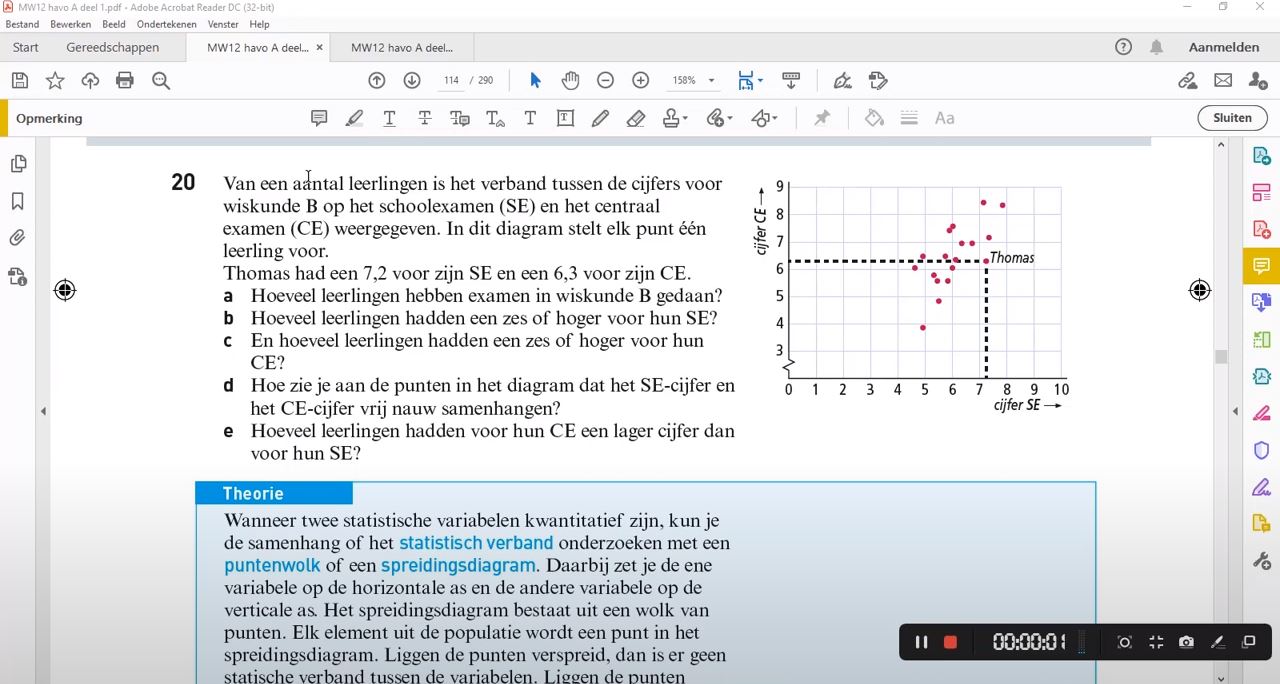Send the file by email

click(1223, 81)
